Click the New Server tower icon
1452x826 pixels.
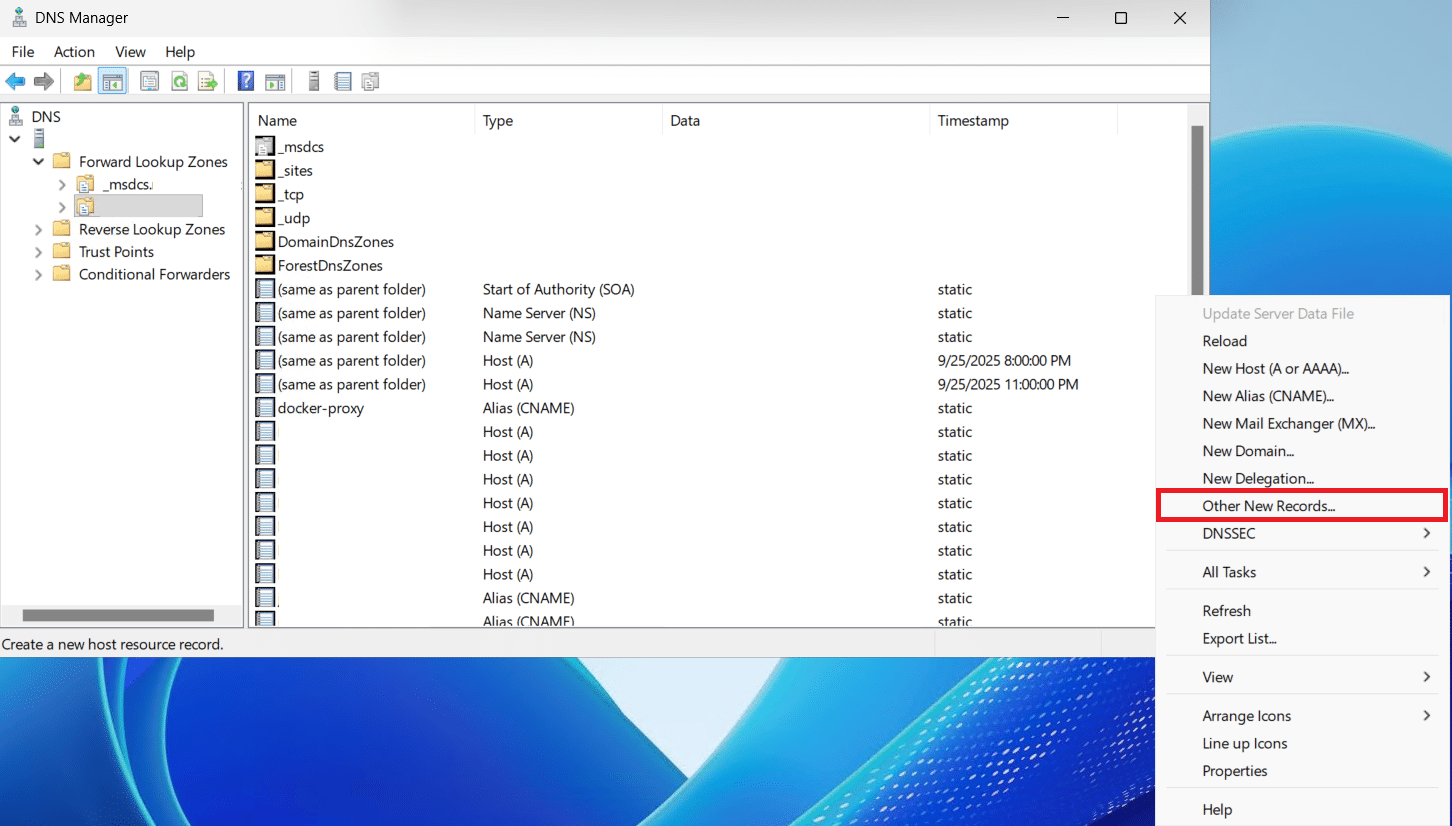tap(314, 82)
